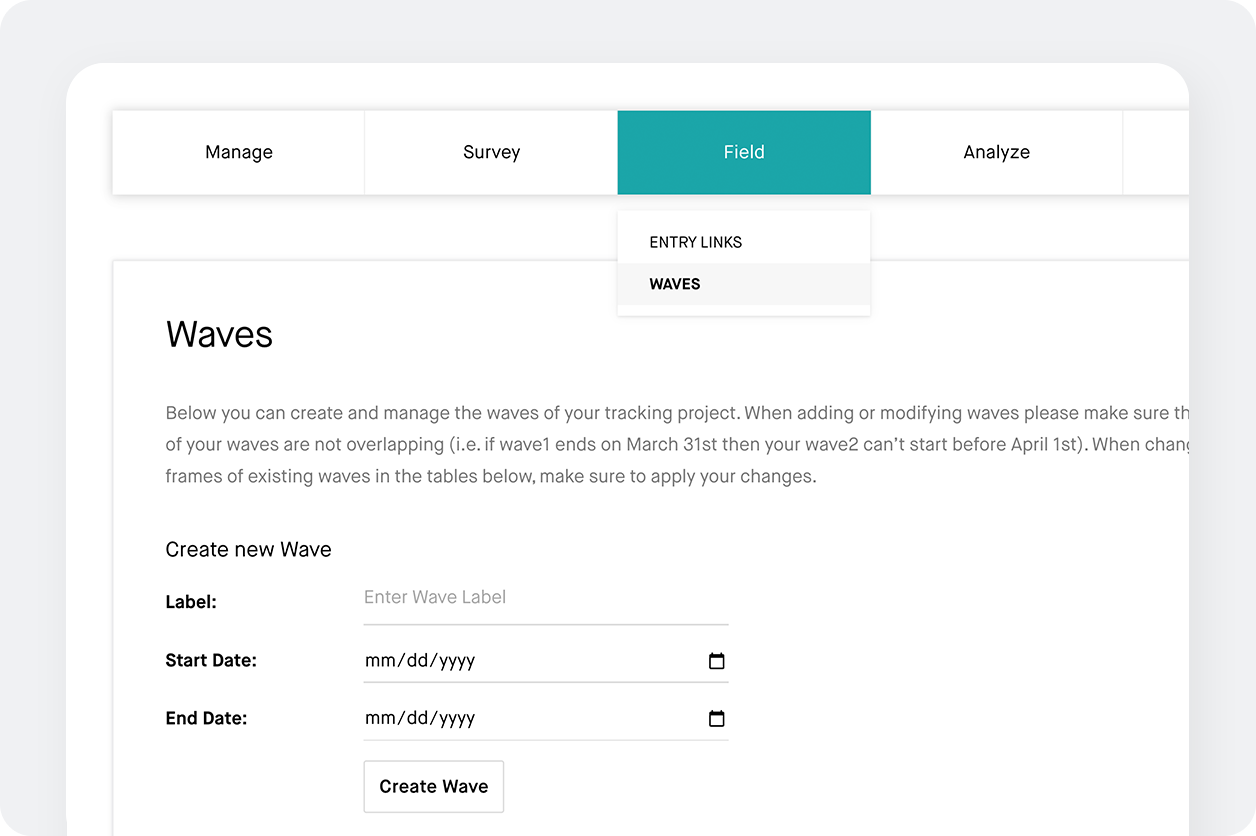Open the Survey tab
The width and height of the screenshot is (1256, 836).
(x=491, y=152)
